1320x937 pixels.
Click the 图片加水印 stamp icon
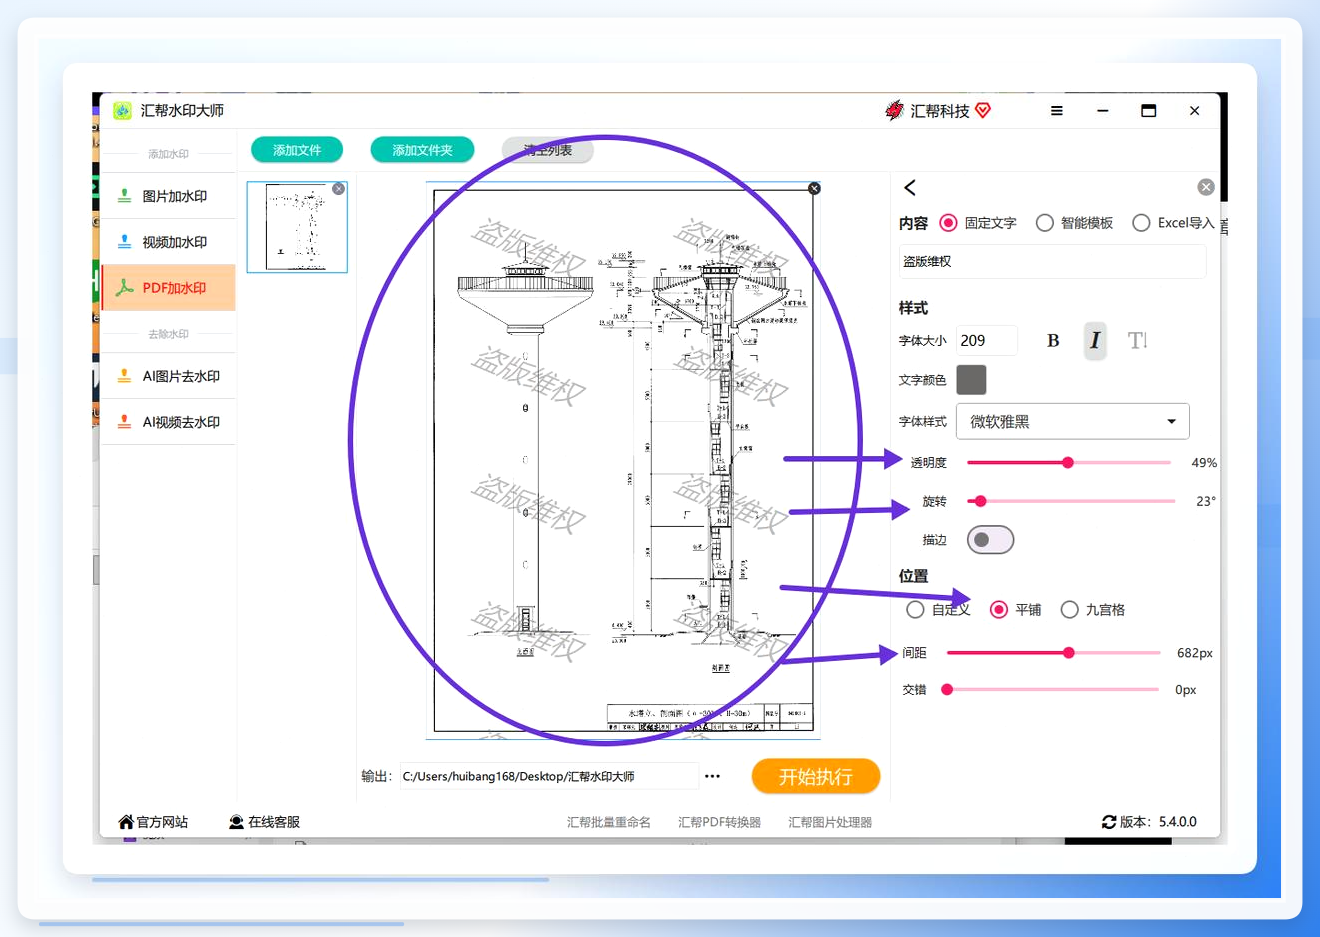124,196
